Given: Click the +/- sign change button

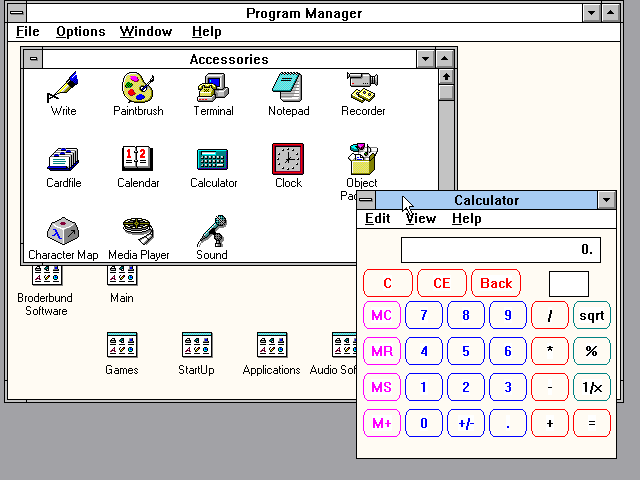Looking at the screenshot, I should (466, 423).
